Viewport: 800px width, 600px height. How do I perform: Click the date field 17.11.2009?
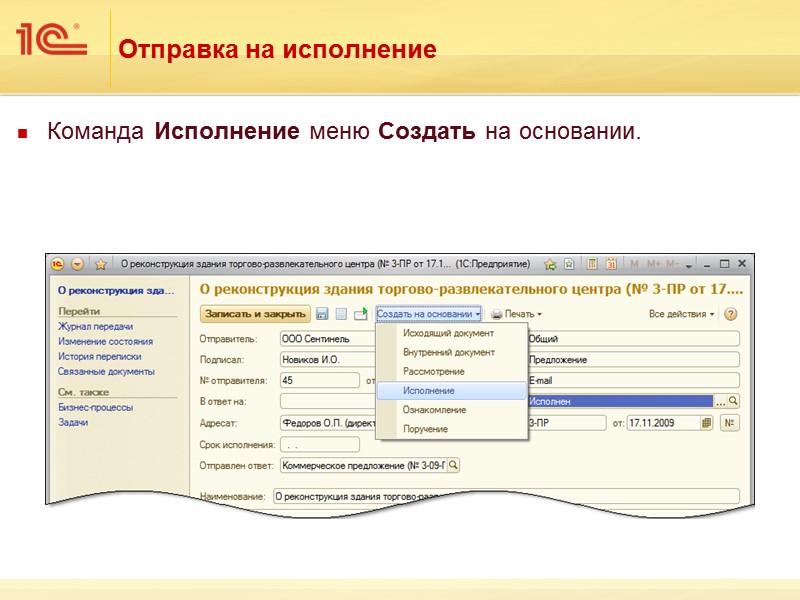(663, 423)
